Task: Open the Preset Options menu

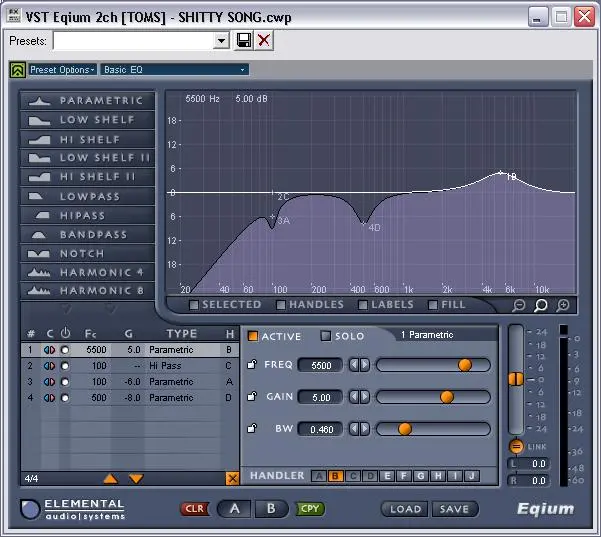Action: [62, 70]
